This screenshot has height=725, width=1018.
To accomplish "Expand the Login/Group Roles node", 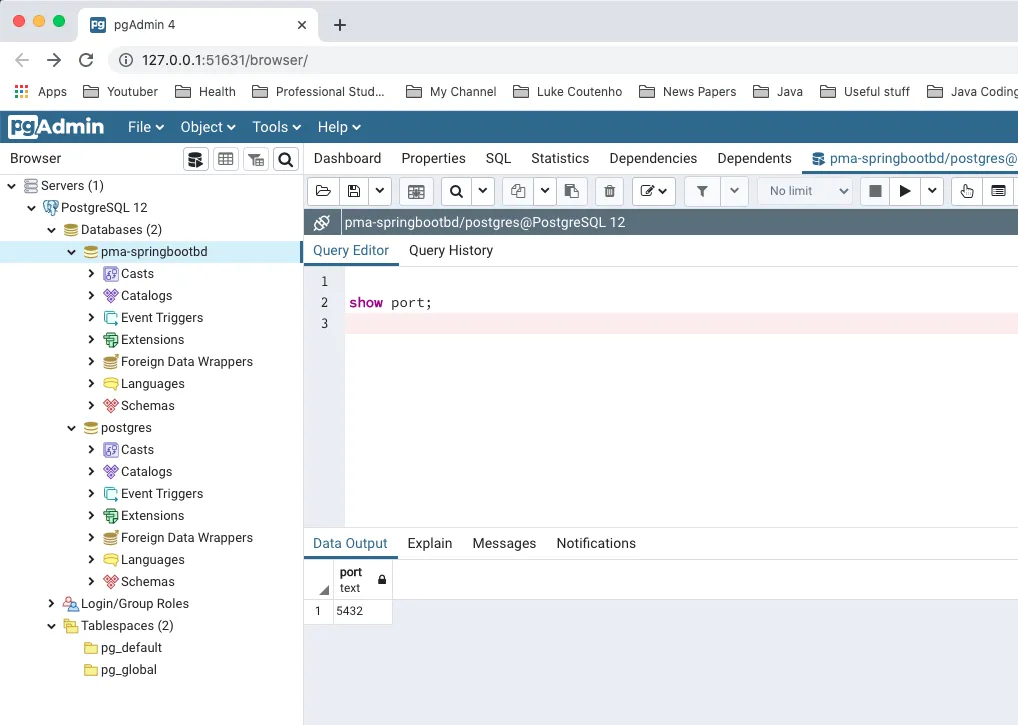I will (52, 604).
